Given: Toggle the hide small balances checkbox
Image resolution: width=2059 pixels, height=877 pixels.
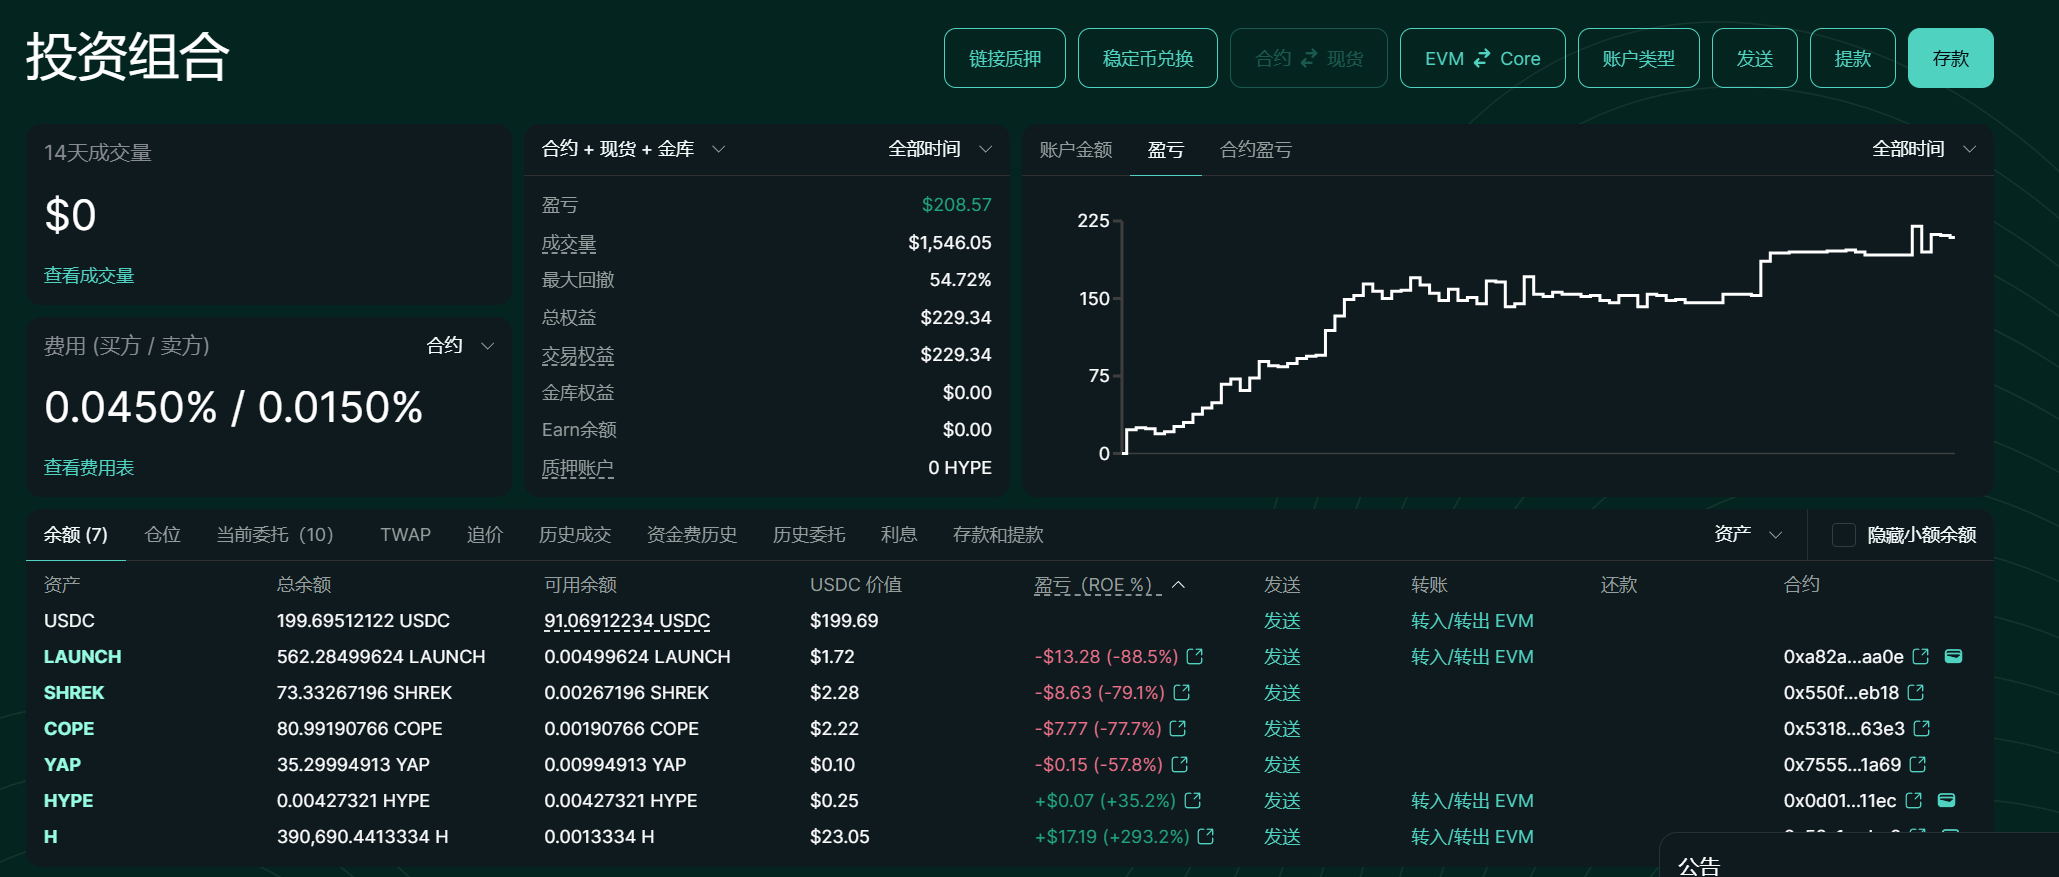Looking at the screenshot, I should point(1843,535).
